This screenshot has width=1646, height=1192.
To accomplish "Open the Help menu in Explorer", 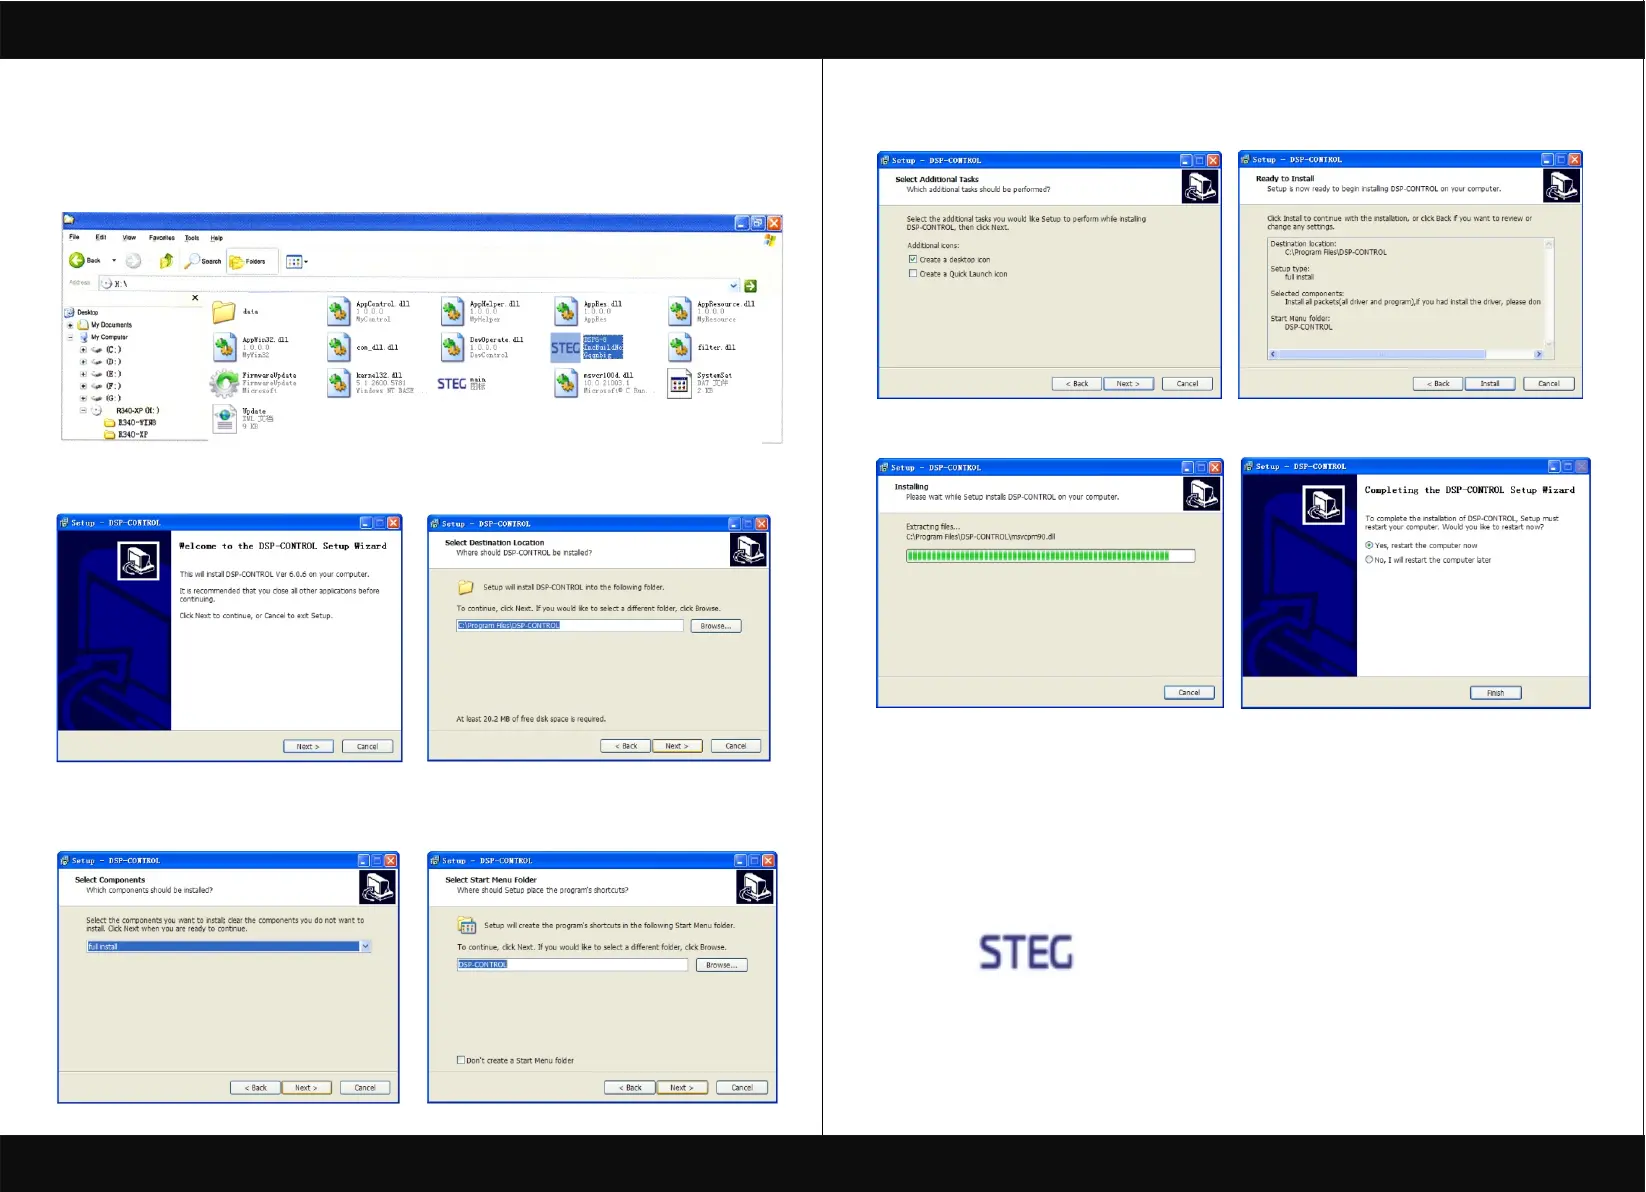I will [217, 238].
